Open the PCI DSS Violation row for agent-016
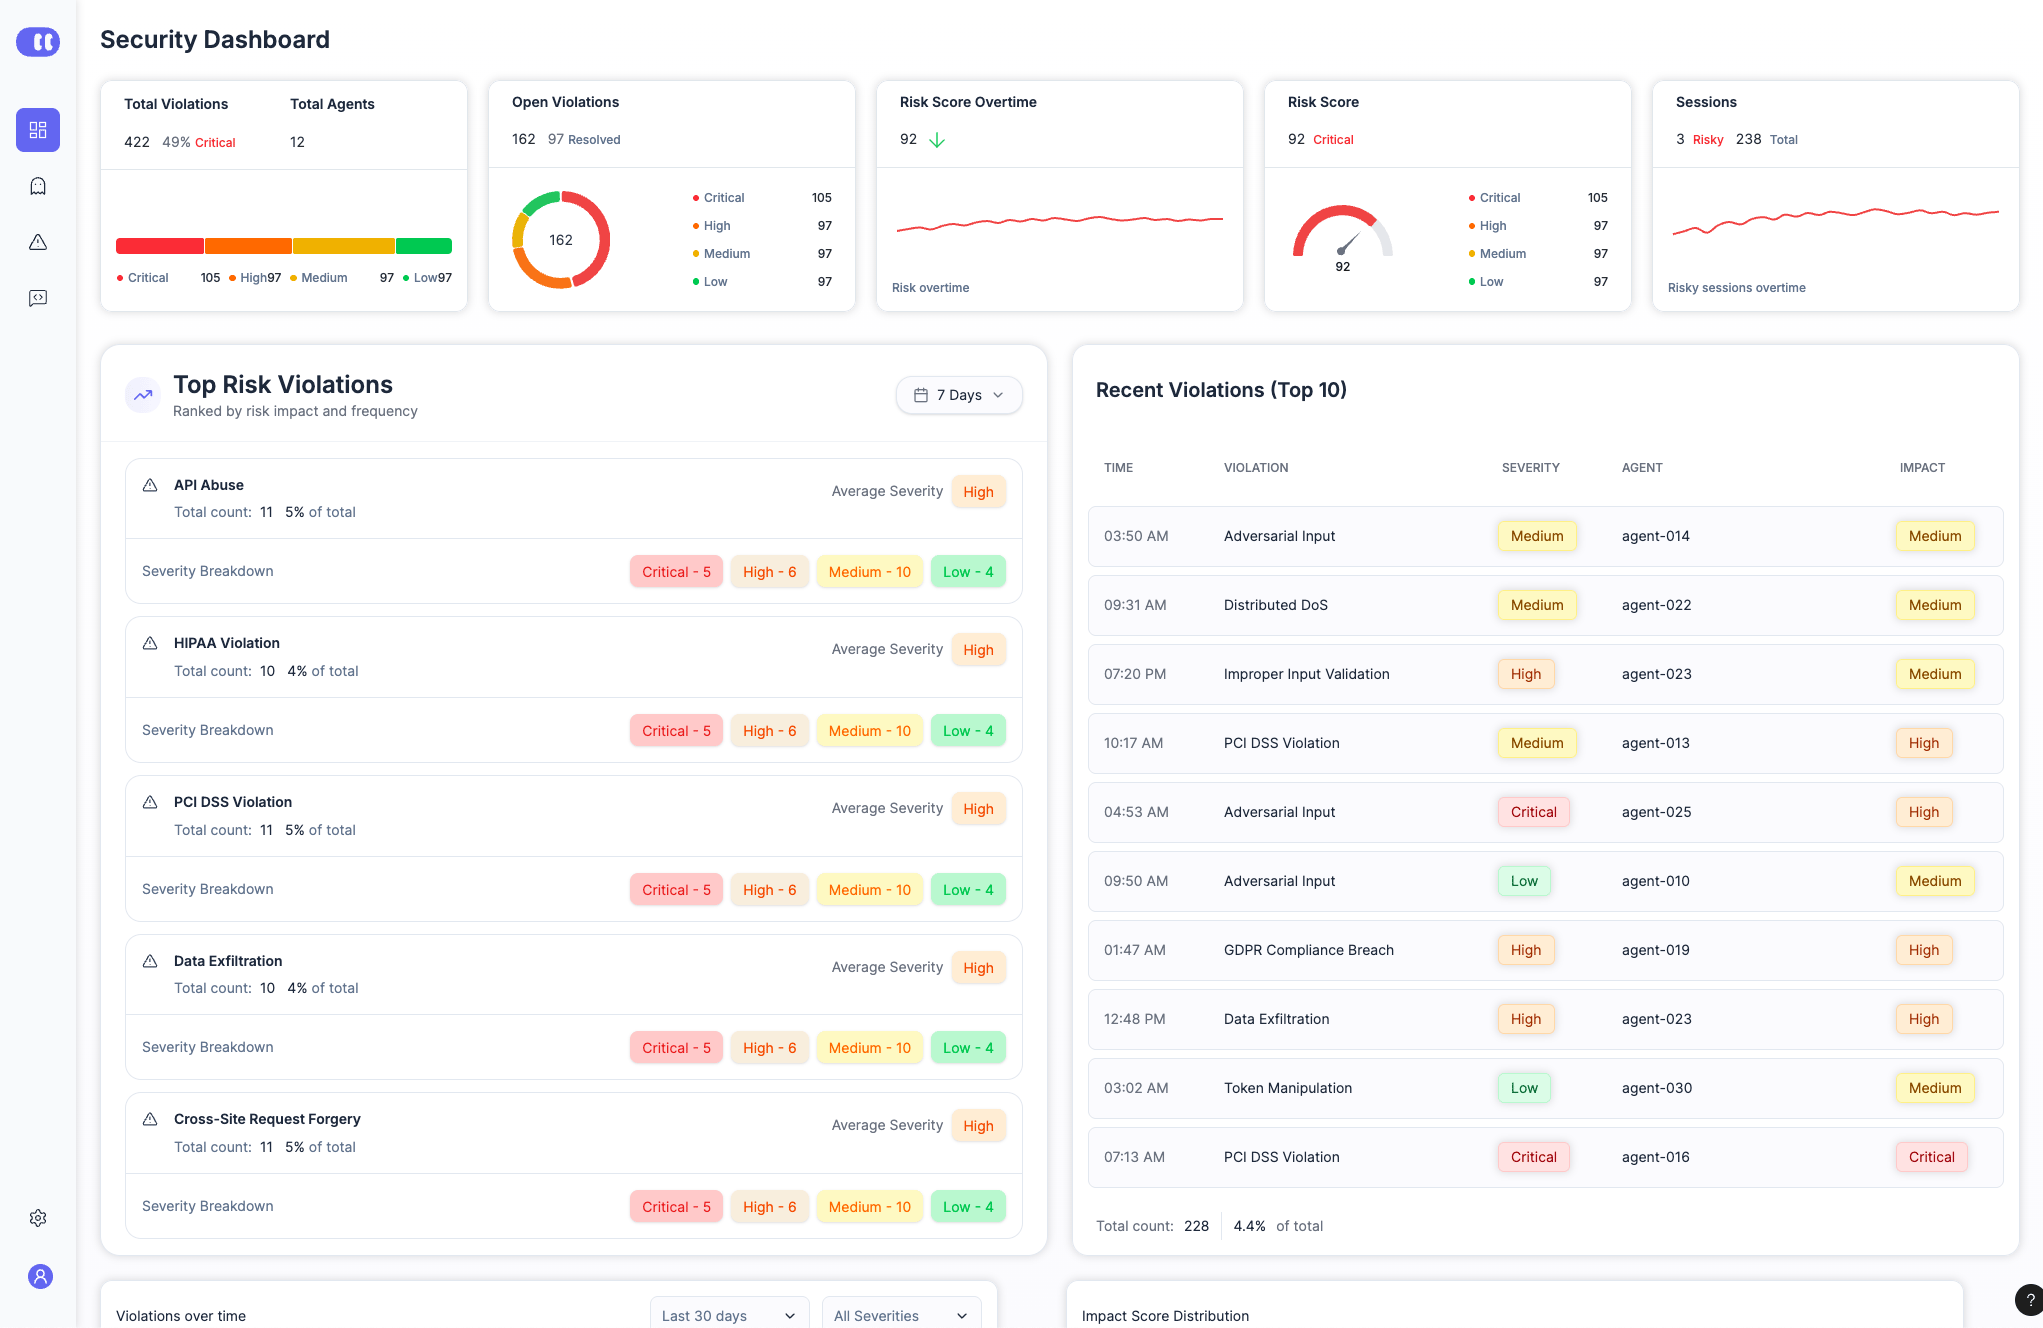 [x=1545, y=1157]
